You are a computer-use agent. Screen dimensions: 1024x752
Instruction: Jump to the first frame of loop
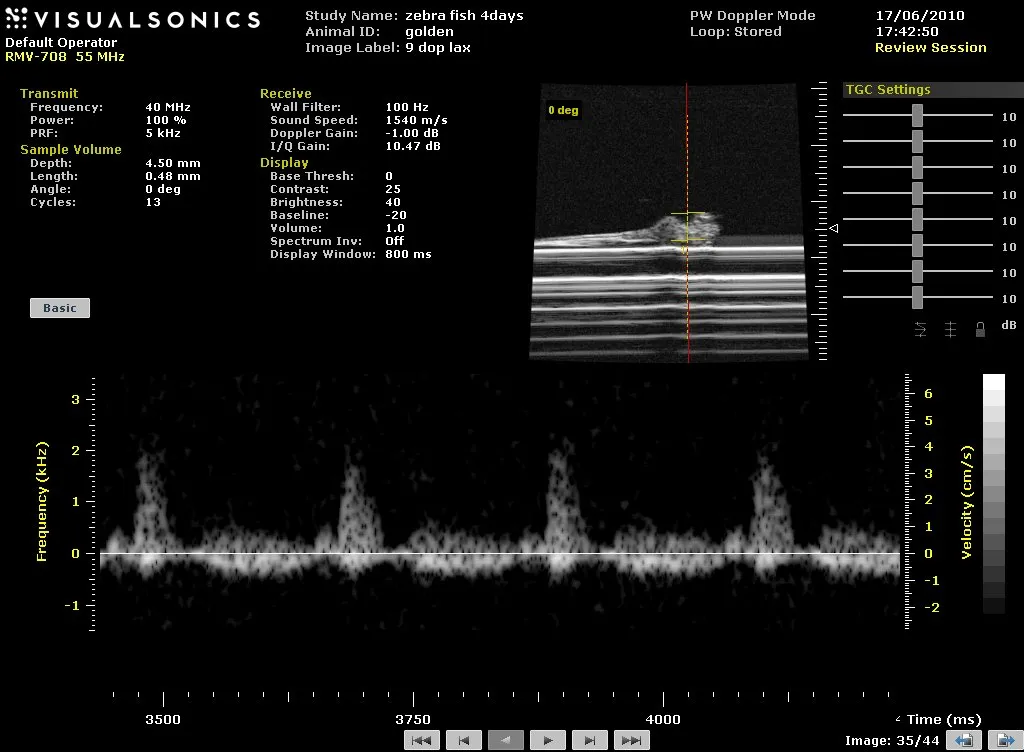[422, 740]
